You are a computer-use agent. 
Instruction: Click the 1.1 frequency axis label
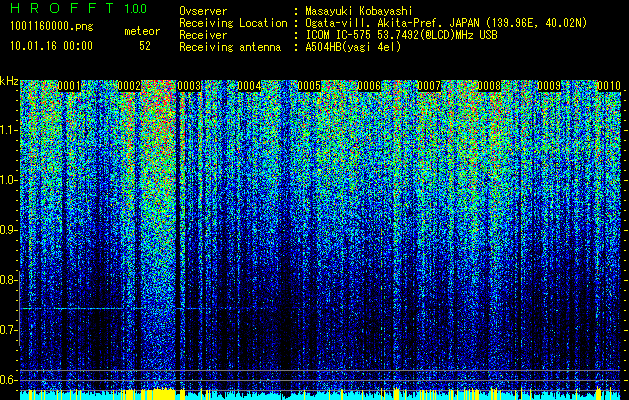coord(8,130)
